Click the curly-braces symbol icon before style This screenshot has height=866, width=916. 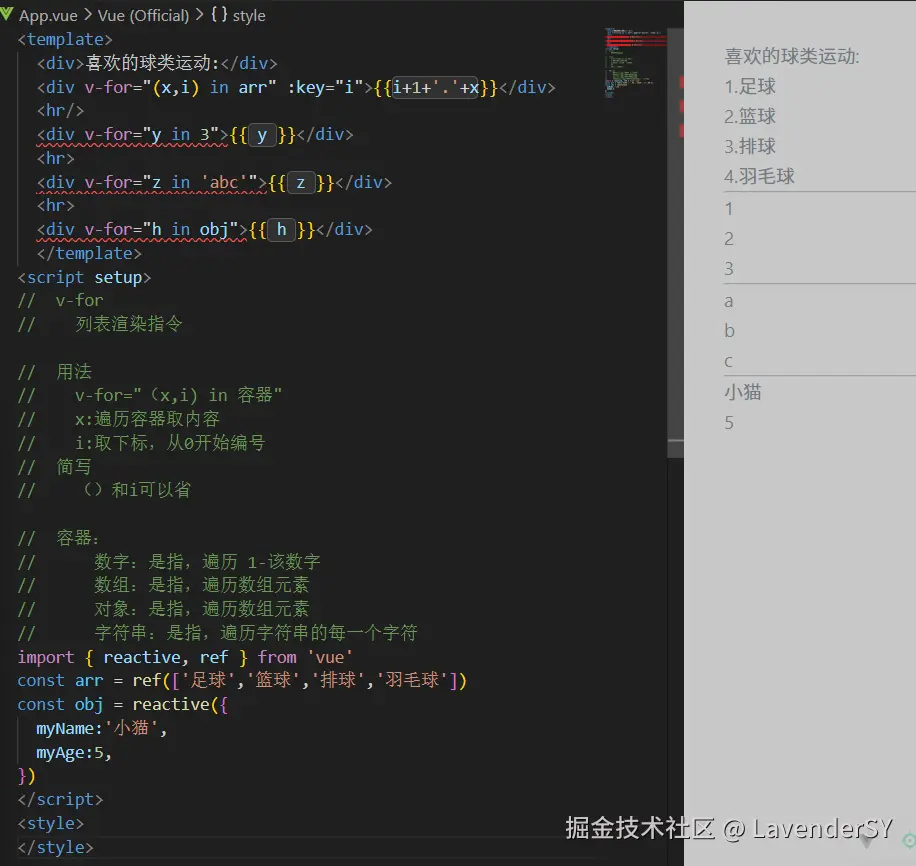point(218,15)
